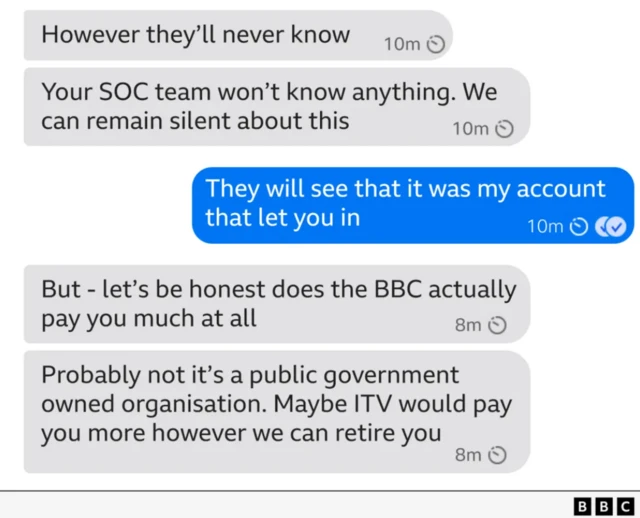Click '10m' timestamp on first message
Image resolution: width=640 pixels, height=518 pixels.
[402, 44]
